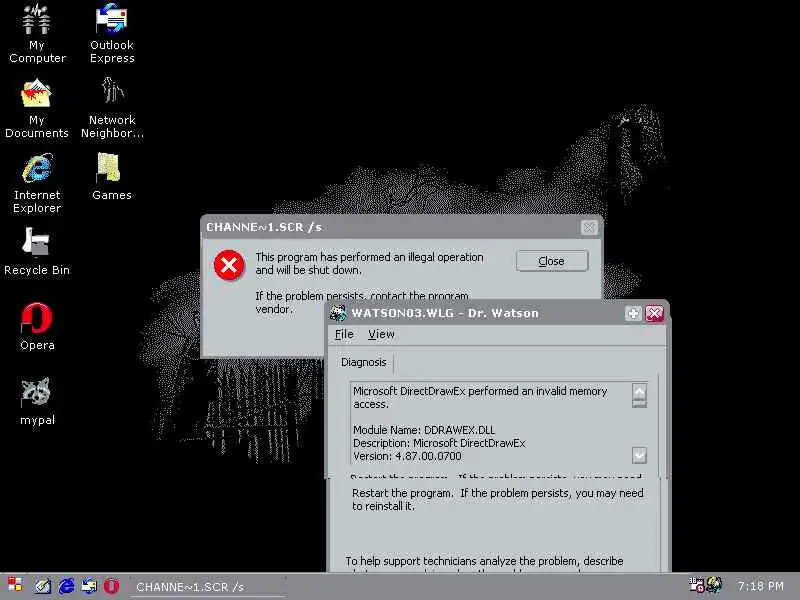Screen dimensions: 800x600
Task: Click 'Description: Microsoft DirectDrawEx' line
Action: coord(439,443)
